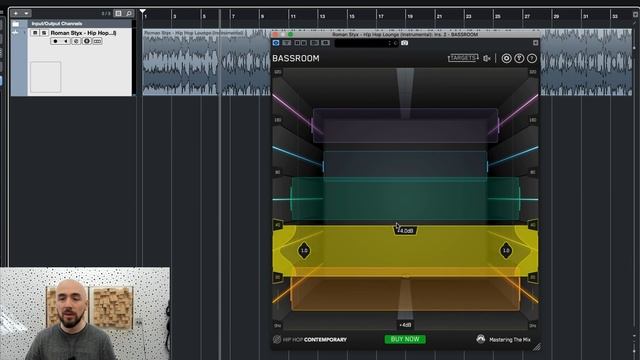Toggle solo (S) on Roman Styx track
The image size is (640, 360).
point(44,33)
